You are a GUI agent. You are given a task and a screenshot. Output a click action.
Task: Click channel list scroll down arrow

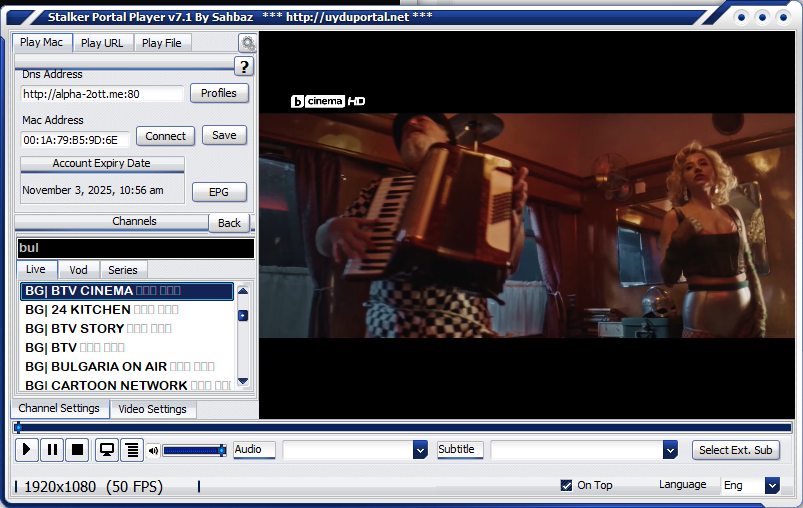243,381
